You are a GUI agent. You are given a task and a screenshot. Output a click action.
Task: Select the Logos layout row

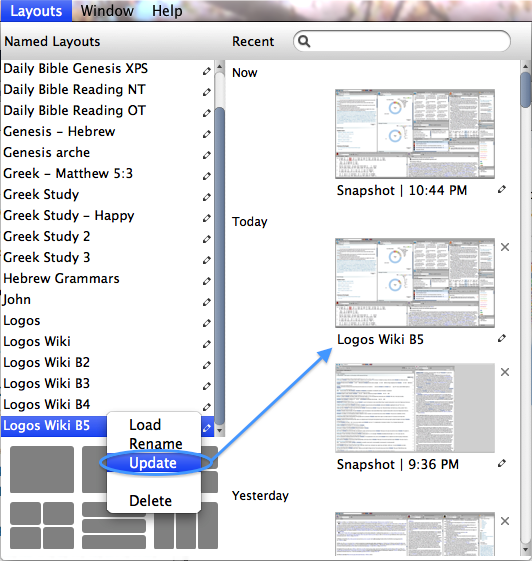[x=107, y=321]
